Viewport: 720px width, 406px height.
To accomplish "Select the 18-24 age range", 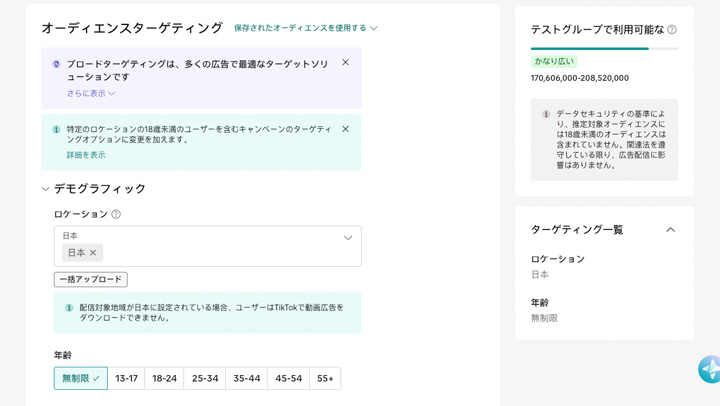I will [x=164, y=378].
